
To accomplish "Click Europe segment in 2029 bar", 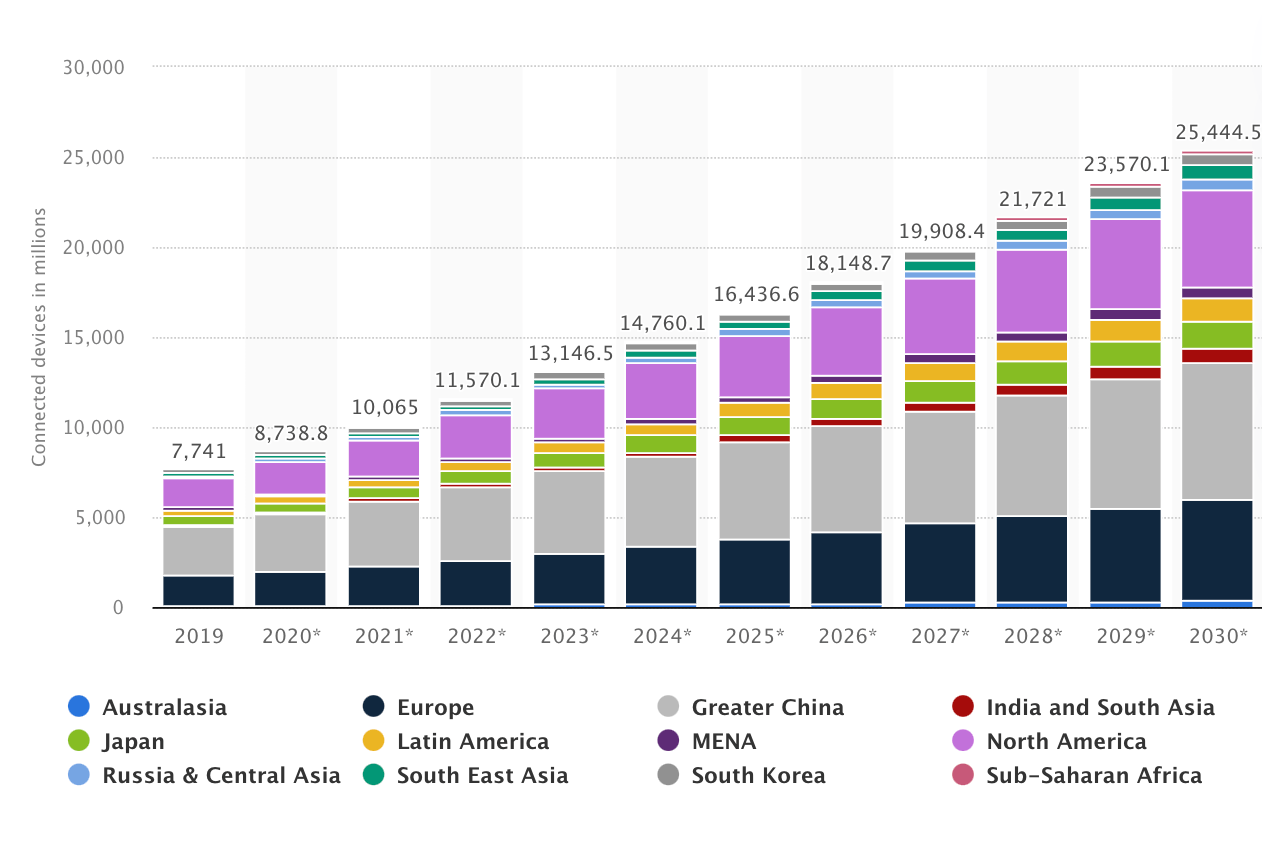I will 1125,555.
